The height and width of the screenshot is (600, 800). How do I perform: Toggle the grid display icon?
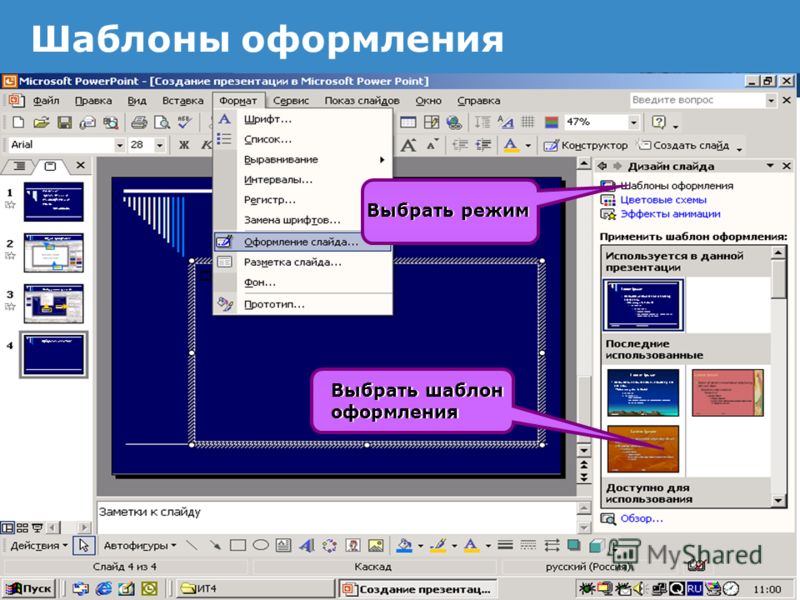click(x=528, y=122)
